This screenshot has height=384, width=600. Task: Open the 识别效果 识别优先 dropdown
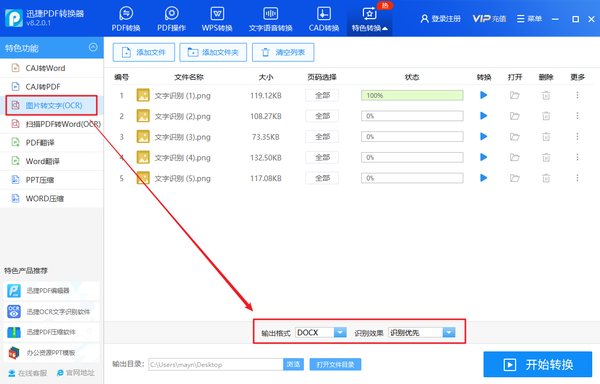[x=422, y=332]
